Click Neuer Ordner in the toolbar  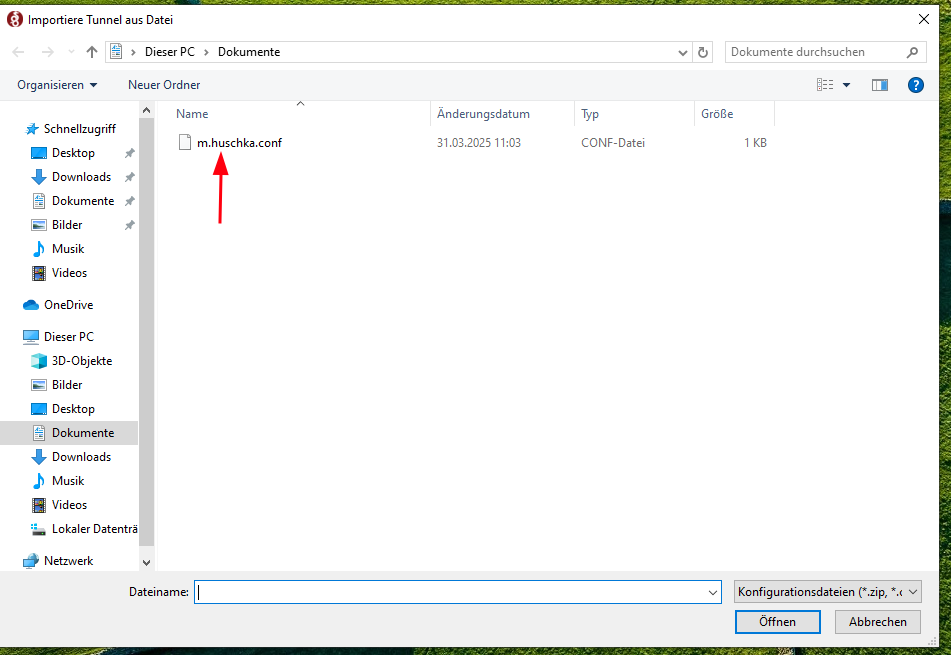(164, 85)
